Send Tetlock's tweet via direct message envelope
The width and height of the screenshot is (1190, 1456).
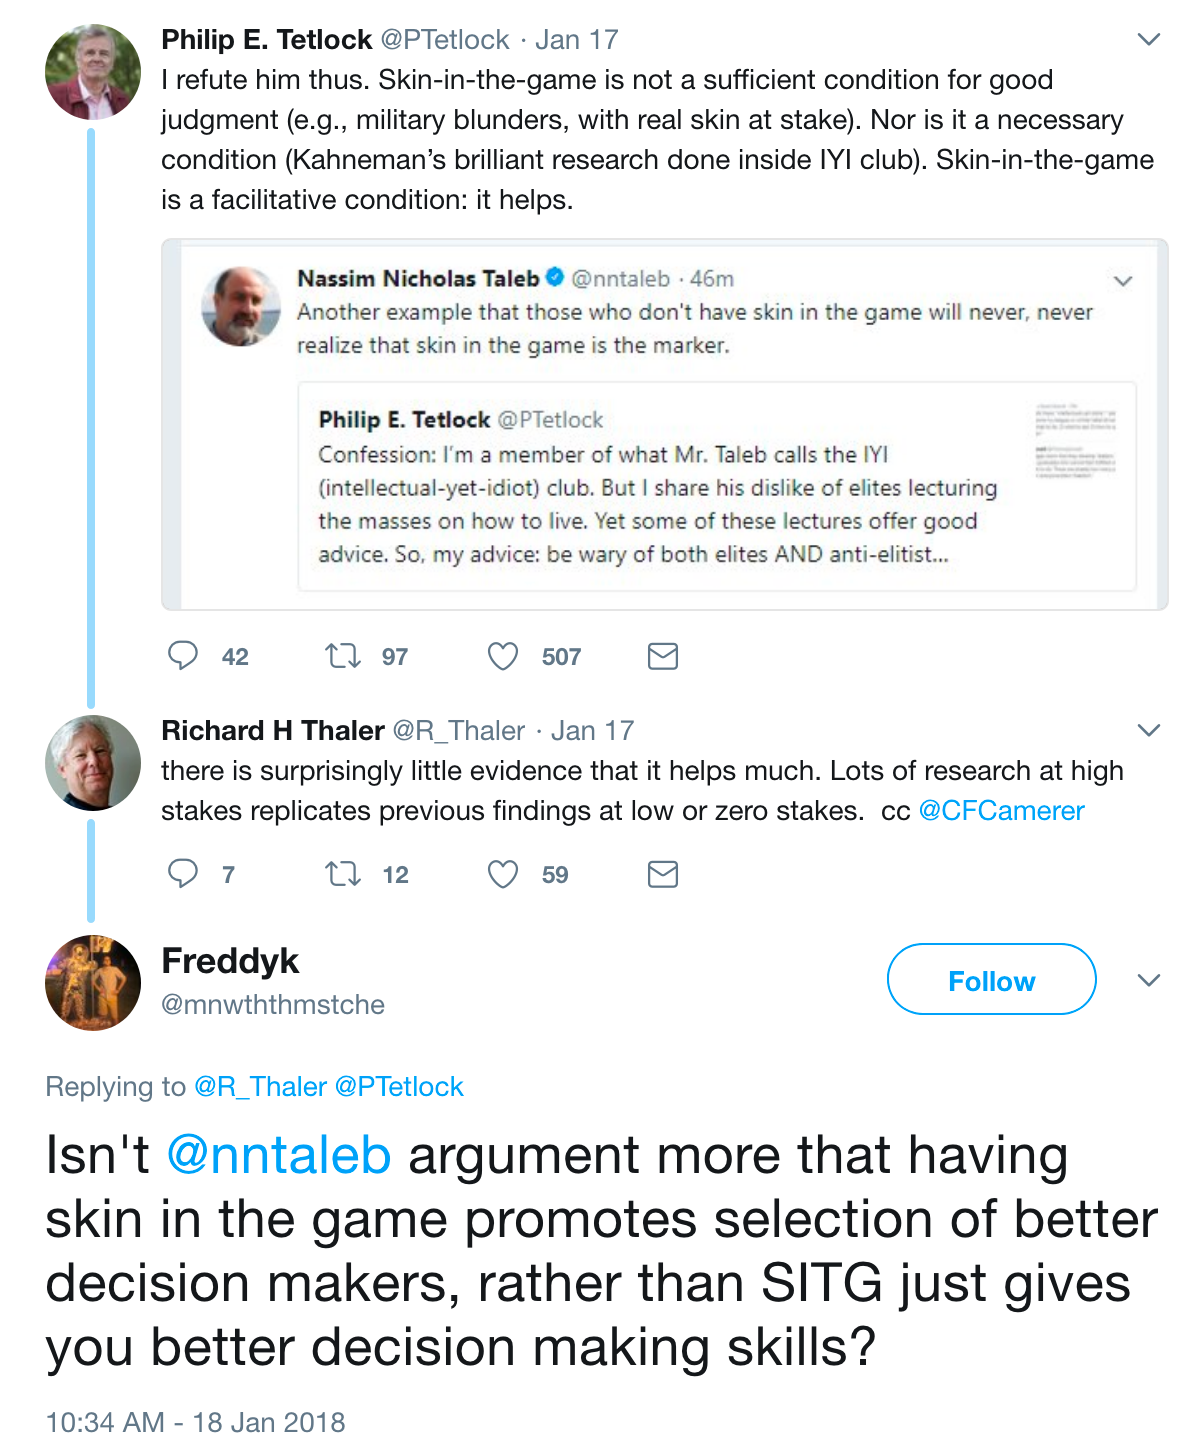(663, 656)
